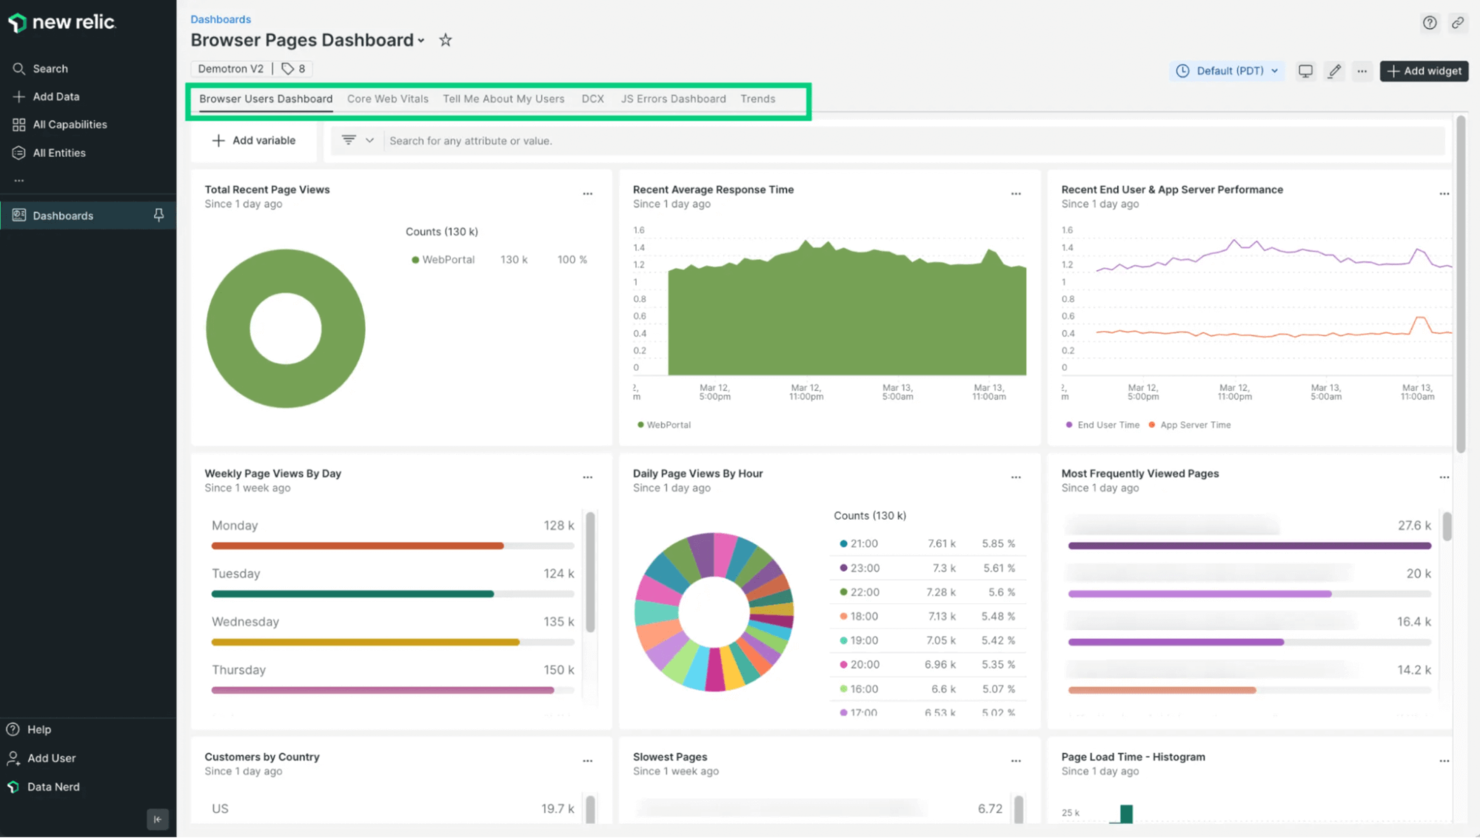Click the US 19.7 k country row

coord(393,809)
